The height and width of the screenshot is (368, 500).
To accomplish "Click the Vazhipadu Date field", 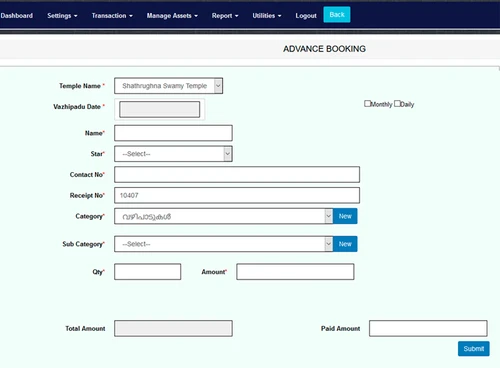I will pos(160,109).
